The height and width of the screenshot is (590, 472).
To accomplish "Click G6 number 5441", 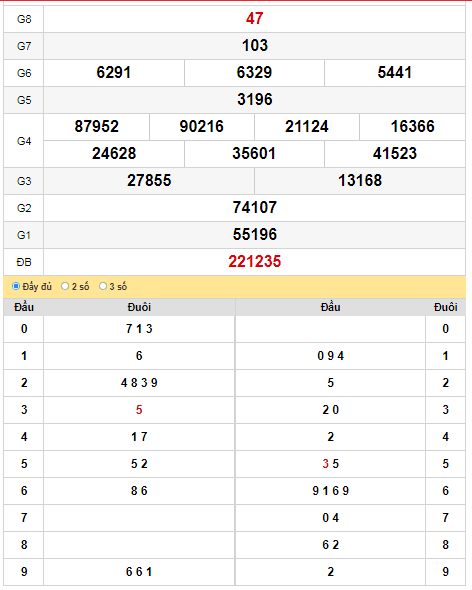I will [394, 73].
